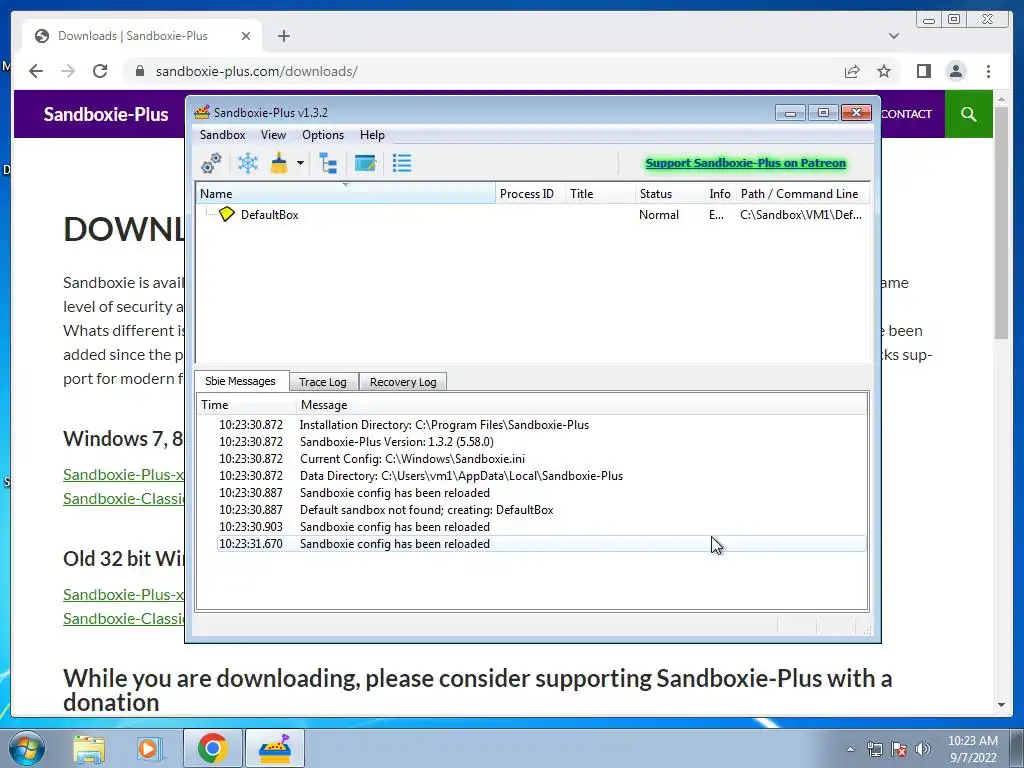
Task: Close the Downloads | Sandboxie-Plus tab
Action: tap(246, 36)
